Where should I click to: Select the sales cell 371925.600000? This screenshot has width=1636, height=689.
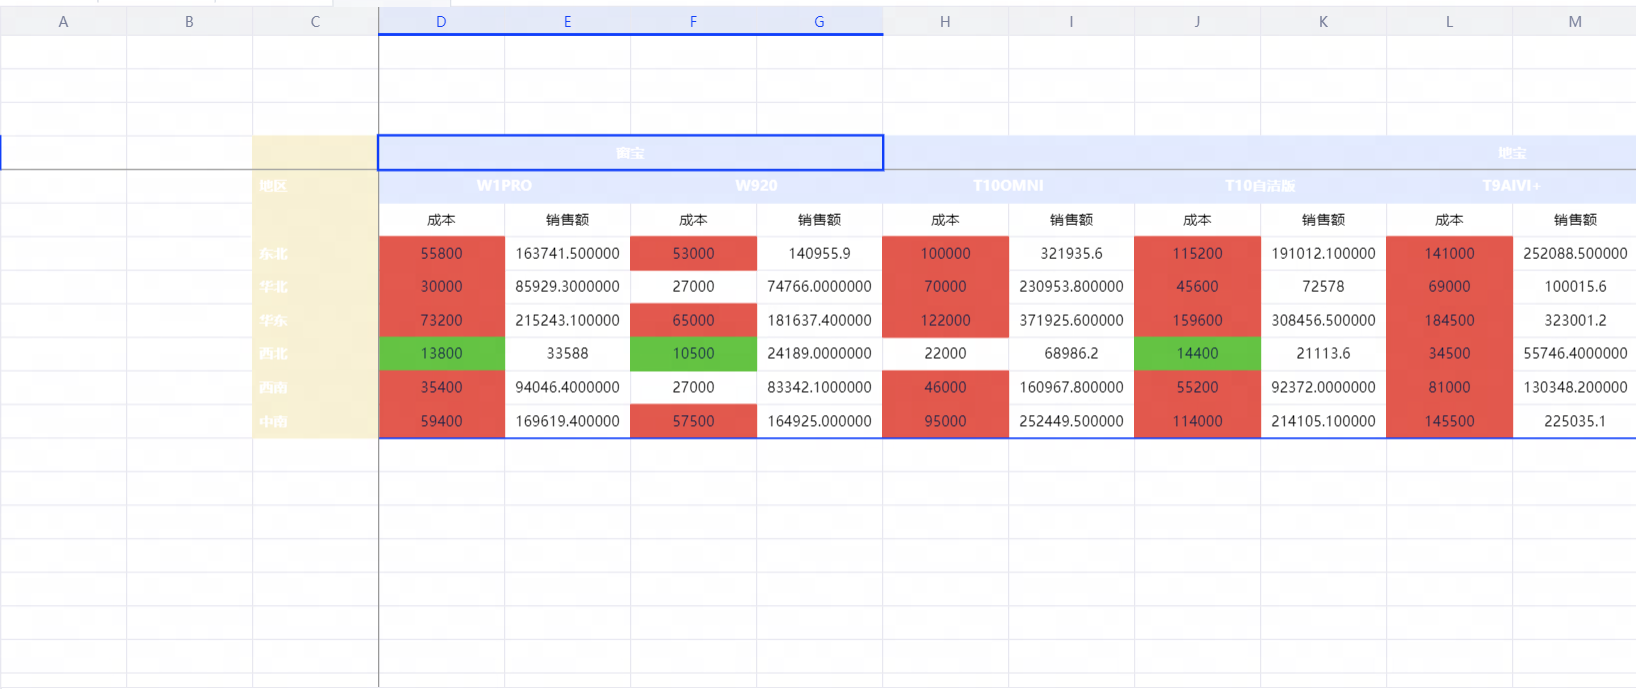pyautogui.click(x=1071, y=320)
